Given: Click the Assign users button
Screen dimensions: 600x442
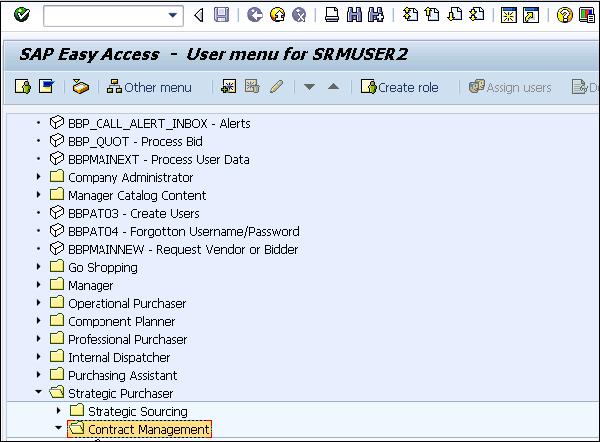Looking at the screenshot, I should (x=510, y=87).
